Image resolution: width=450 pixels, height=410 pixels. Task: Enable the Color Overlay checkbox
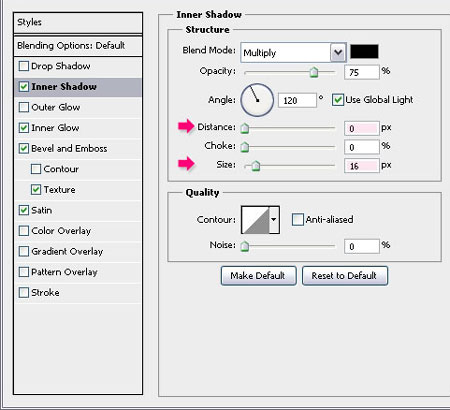point(24,231)
